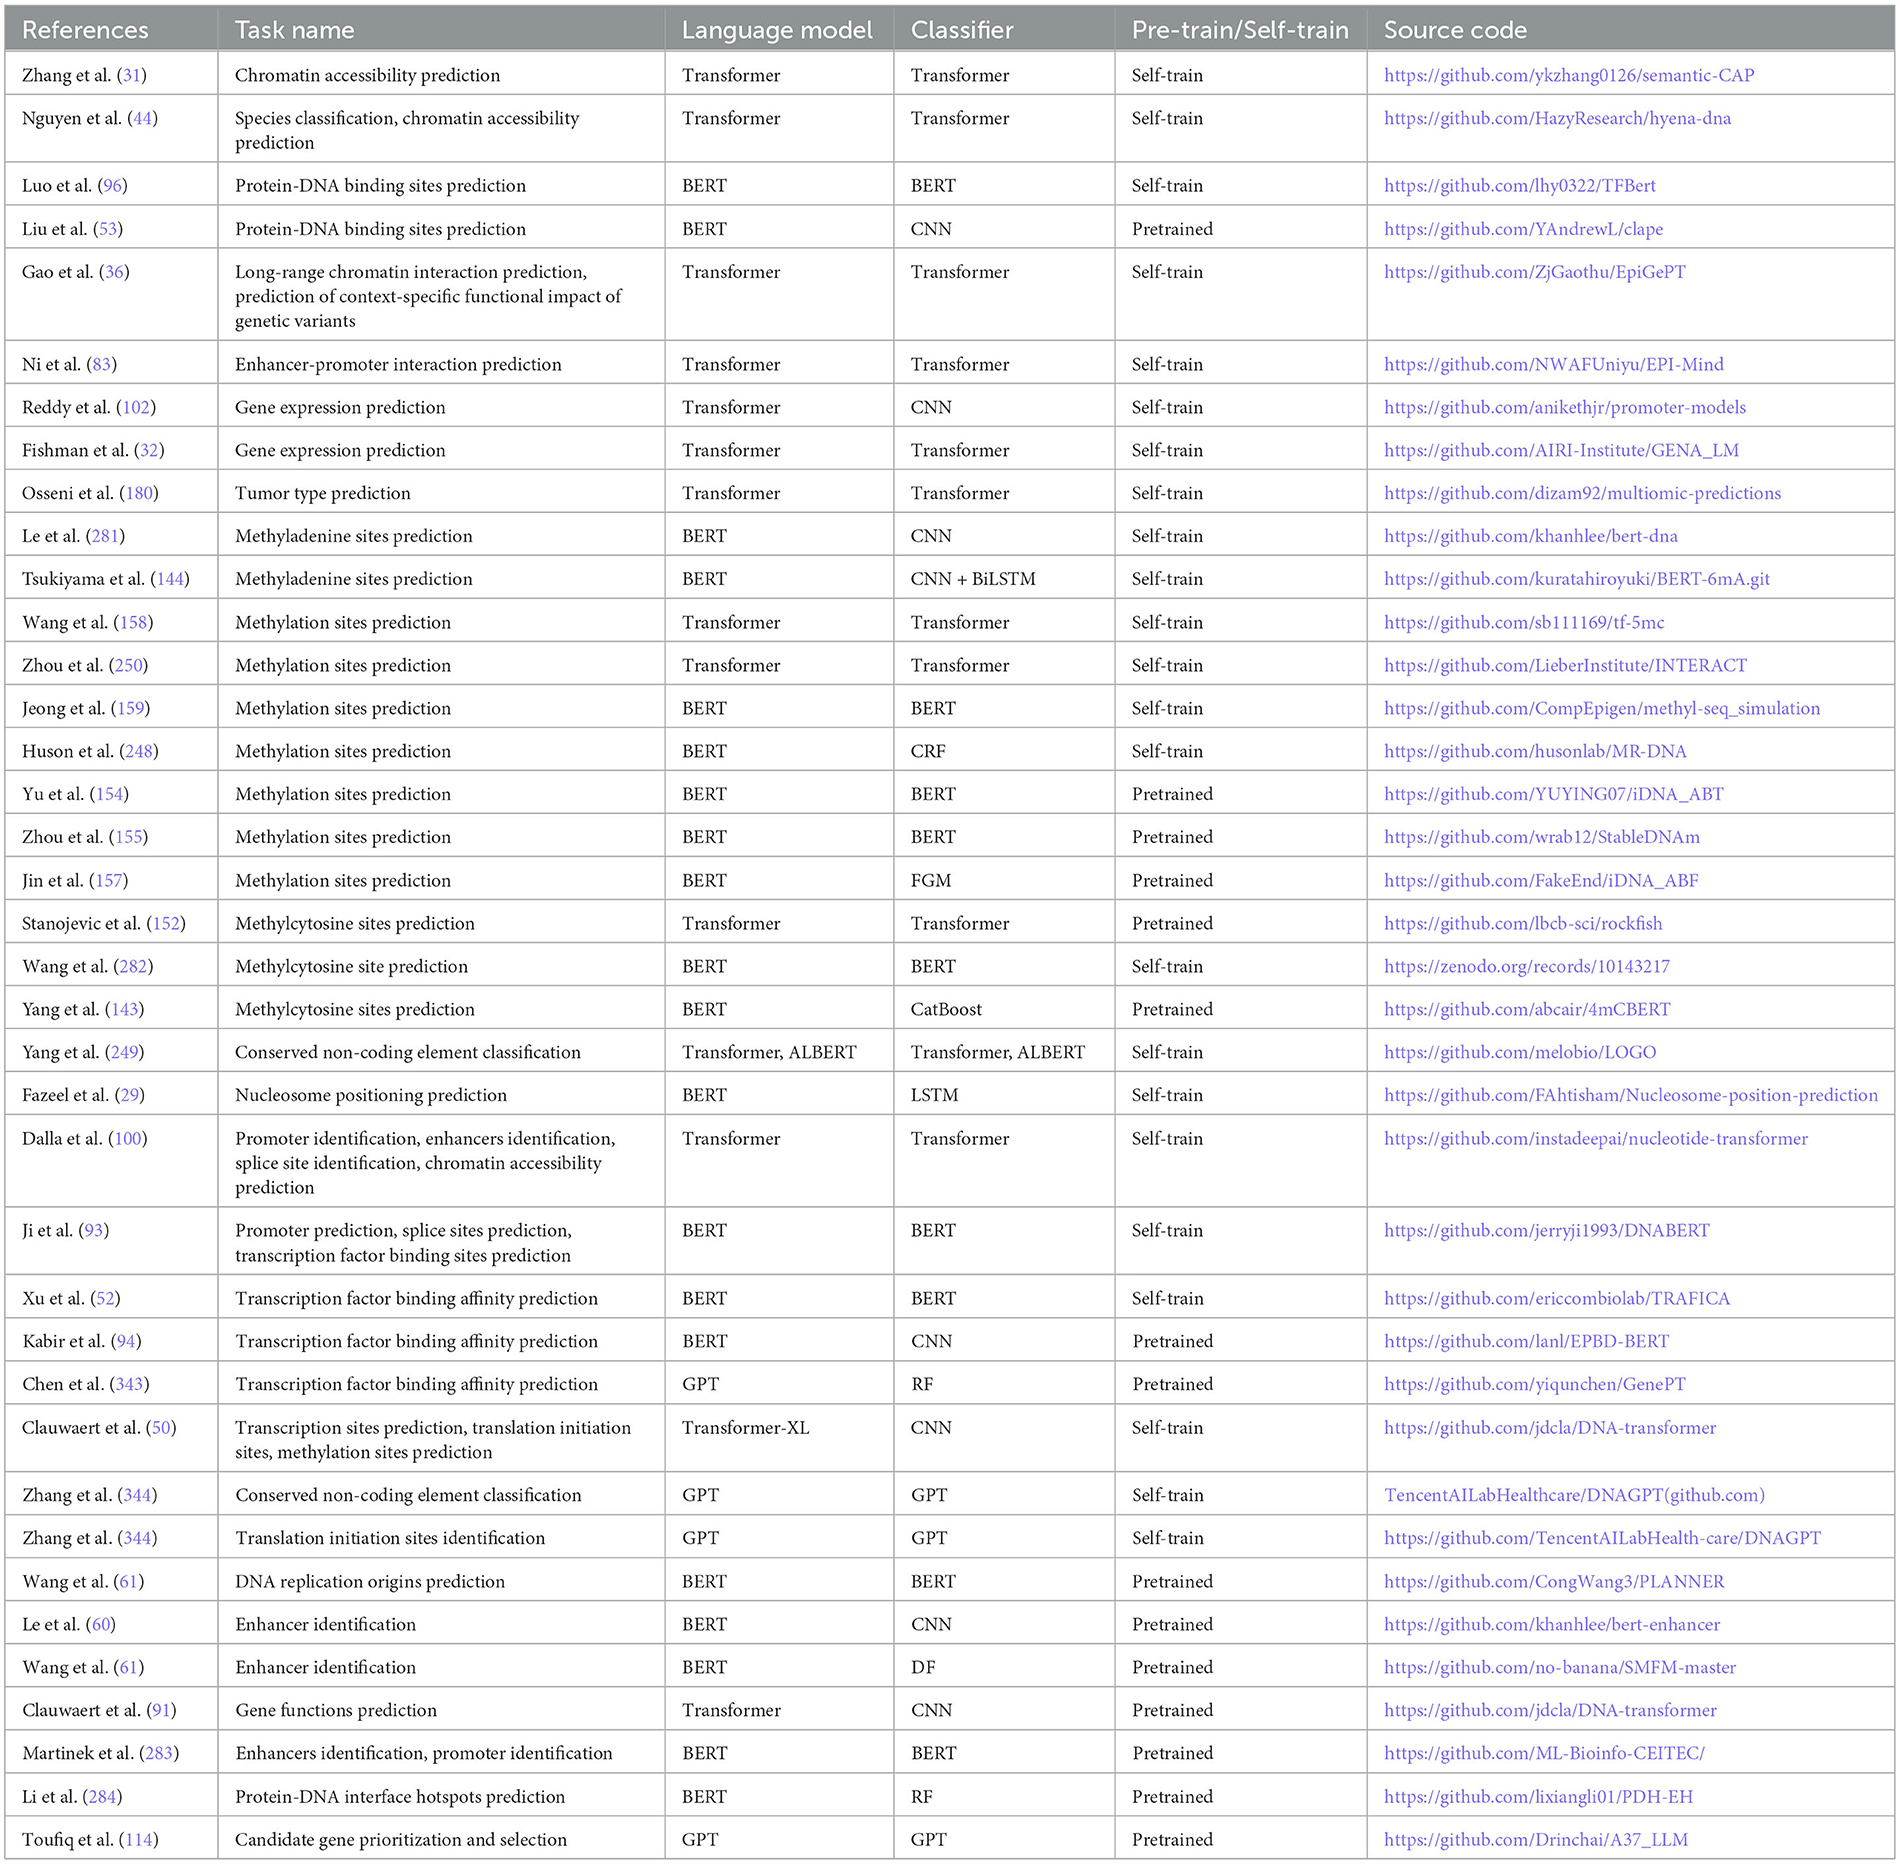Image resolution: width=1900 pixels, height=1864 pixels.
Task: Open reference 281 of Le et al.
Action: click(x=105, y=536)
